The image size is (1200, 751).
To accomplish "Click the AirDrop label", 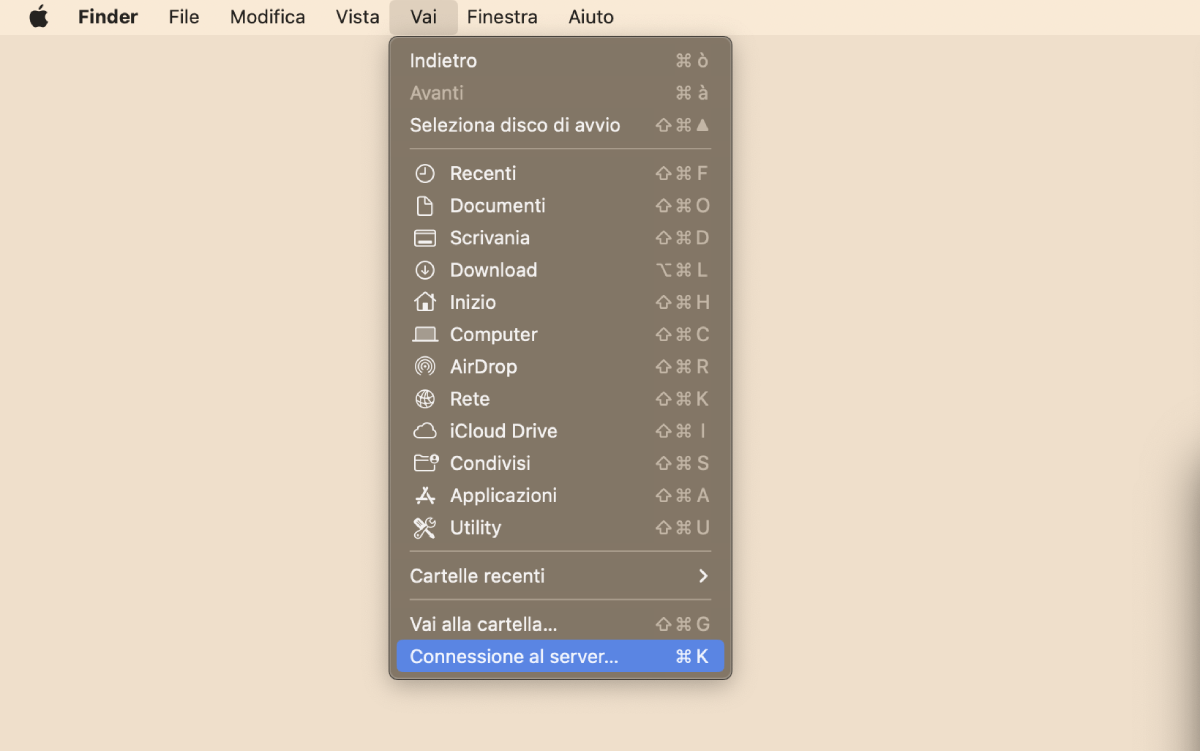I will (484, 366).
